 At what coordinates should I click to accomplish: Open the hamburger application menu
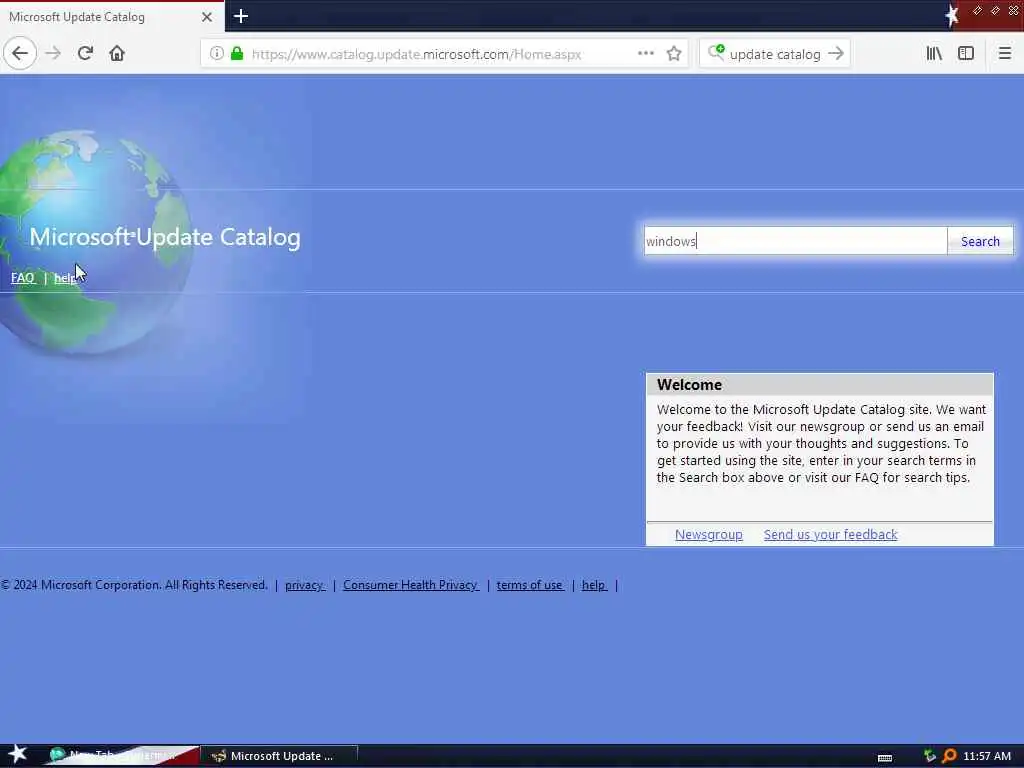(x=1004, y=54)
